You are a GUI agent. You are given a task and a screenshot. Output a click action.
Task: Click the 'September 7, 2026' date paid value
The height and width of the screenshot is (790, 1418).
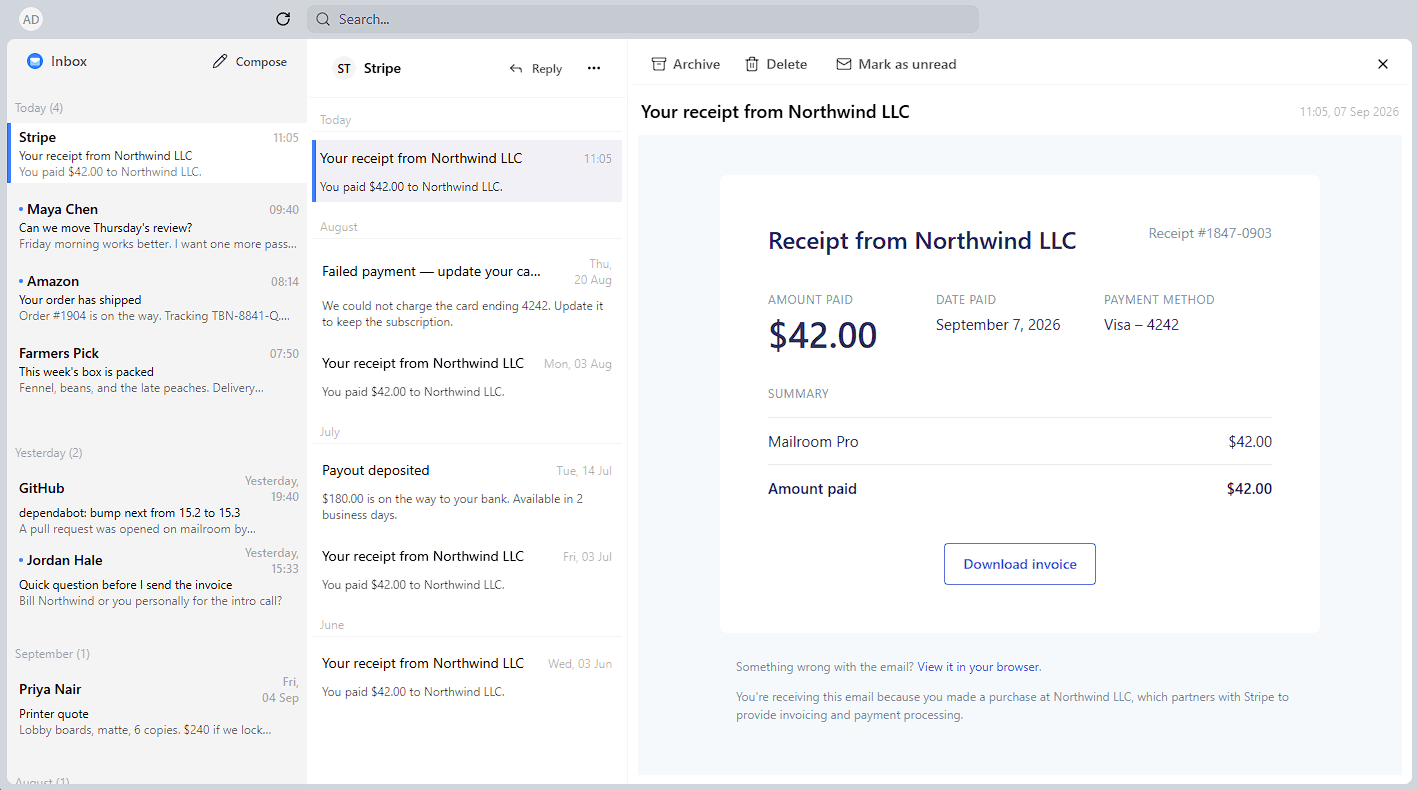[998, 325]
